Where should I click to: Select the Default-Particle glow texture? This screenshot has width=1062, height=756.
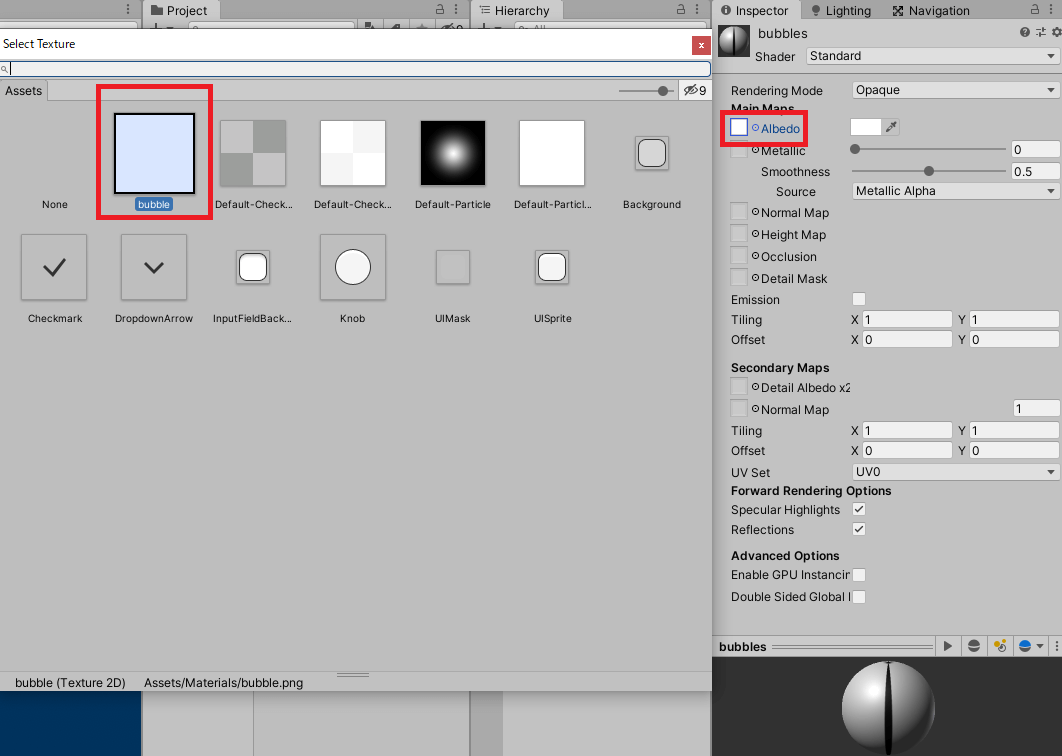click(x=452, y=153)
